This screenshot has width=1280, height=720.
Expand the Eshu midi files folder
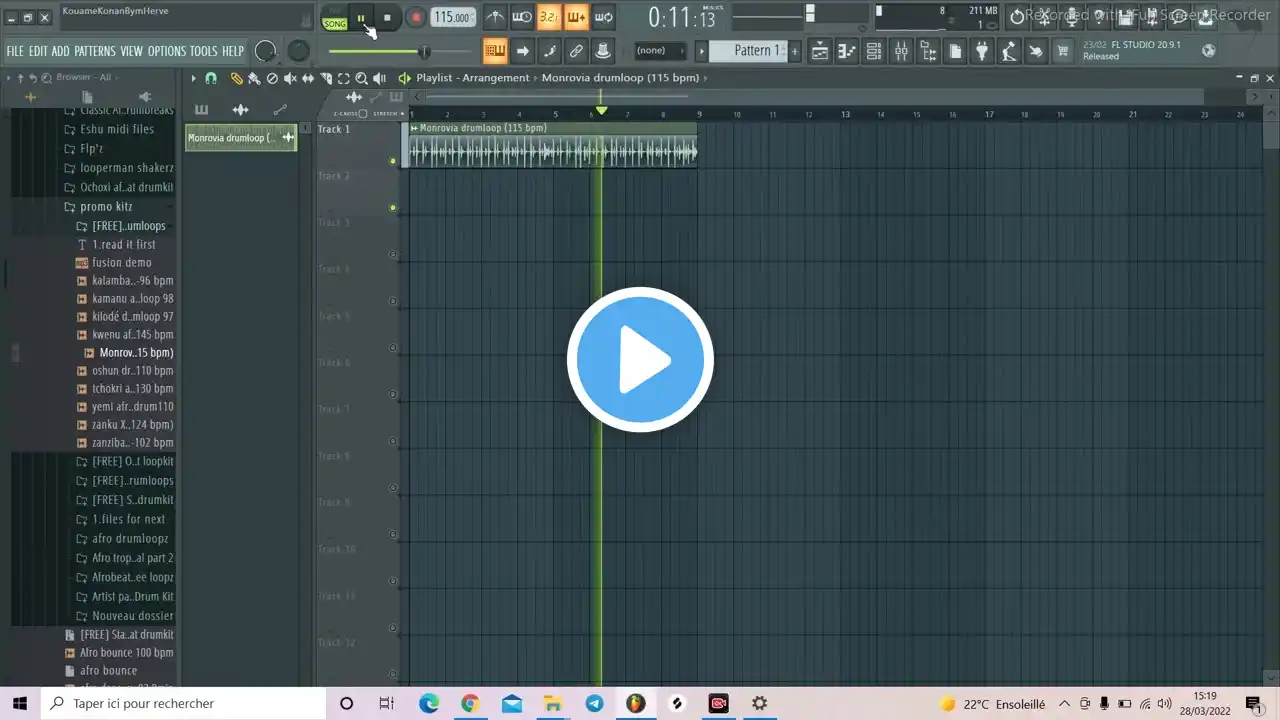[x=109, y=129]
